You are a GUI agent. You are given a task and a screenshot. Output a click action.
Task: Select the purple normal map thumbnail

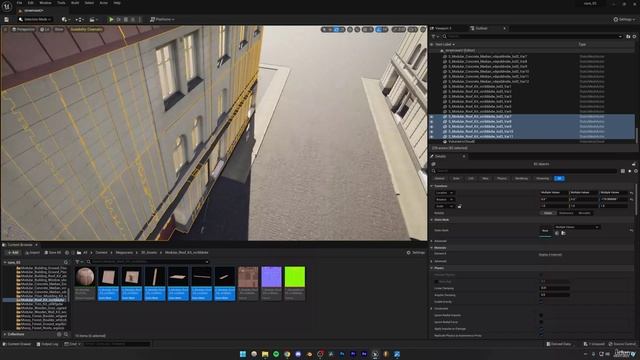click(x=271, y=276)
